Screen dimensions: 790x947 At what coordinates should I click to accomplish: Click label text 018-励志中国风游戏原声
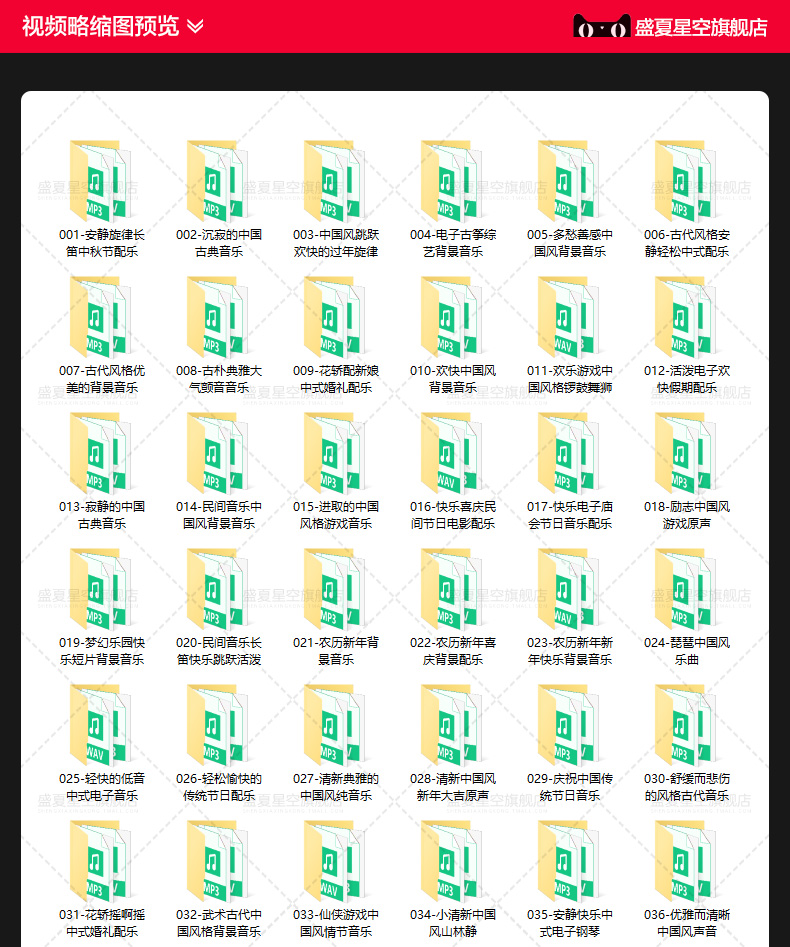[687, 515]
